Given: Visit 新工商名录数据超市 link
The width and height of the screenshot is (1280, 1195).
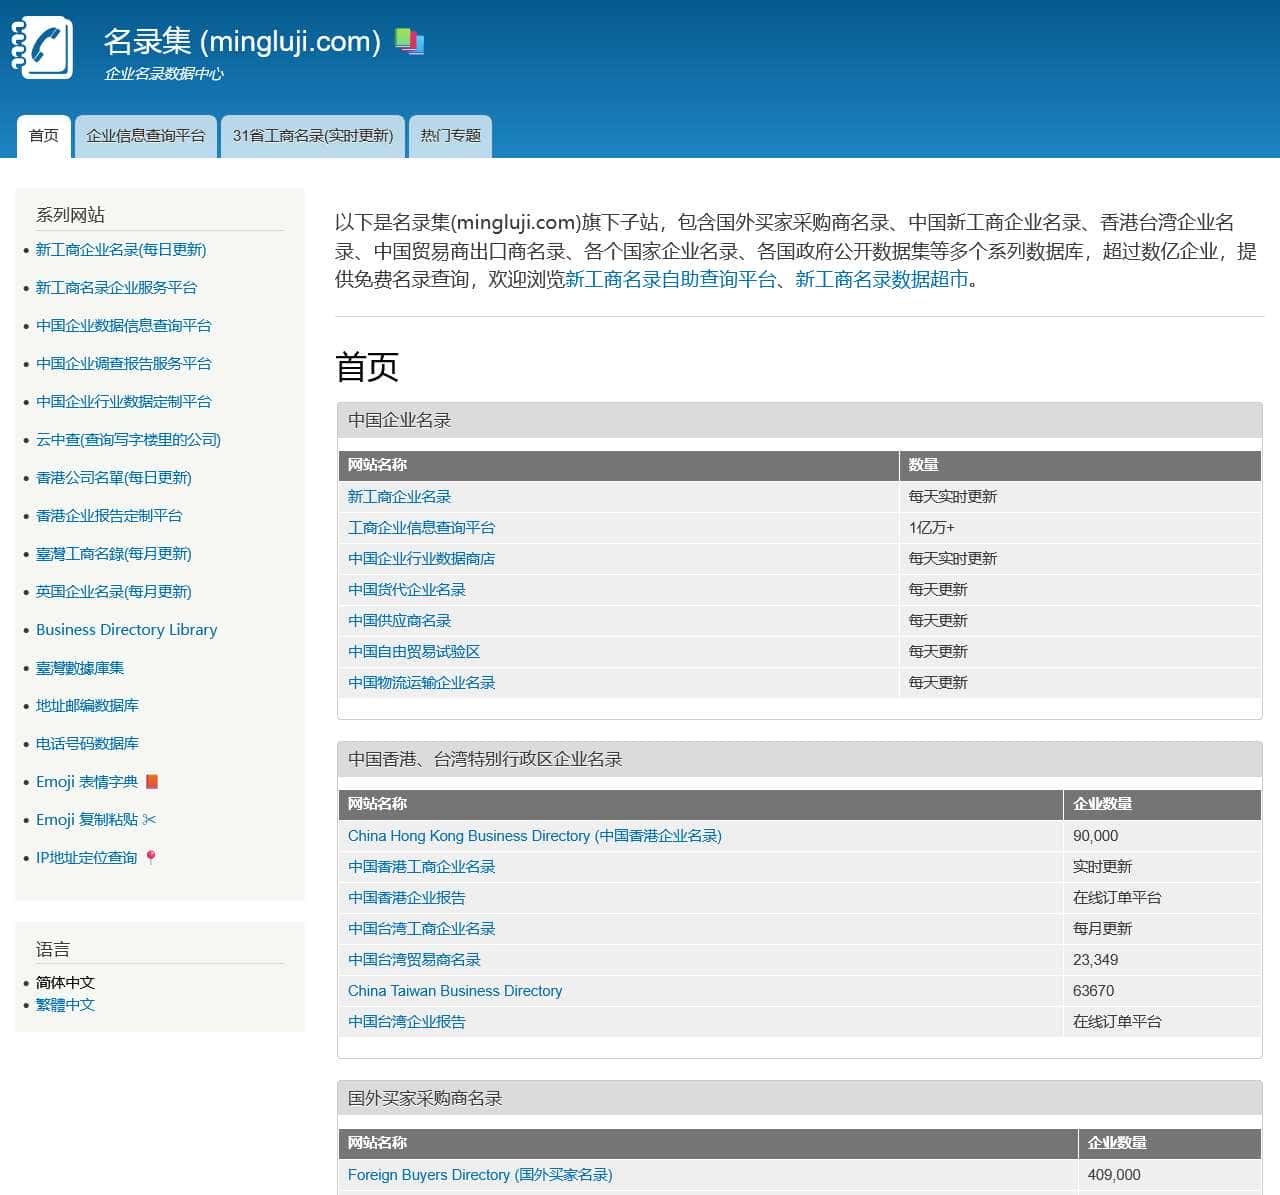Looking at the screenshot, I should coord(881,280).
